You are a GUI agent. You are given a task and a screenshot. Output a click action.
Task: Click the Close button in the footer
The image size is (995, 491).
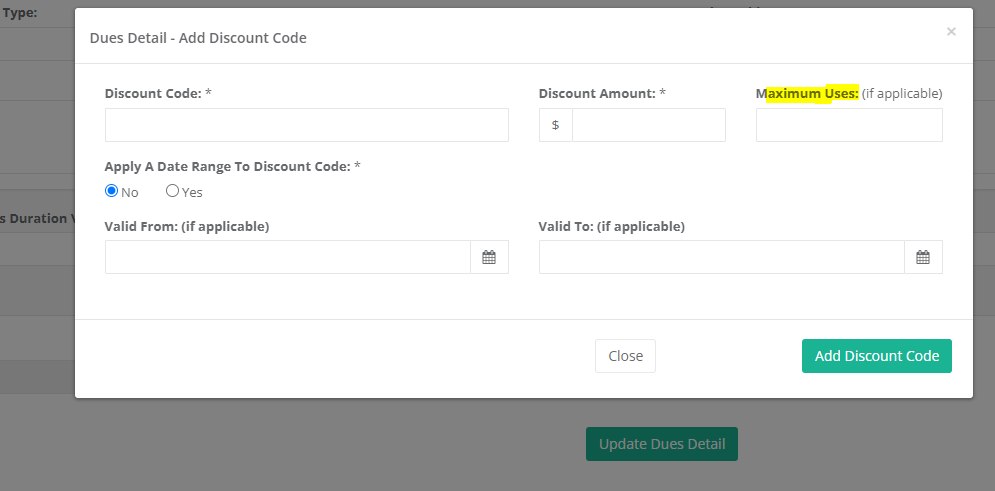pyautogui.click(x=625, y=356)
